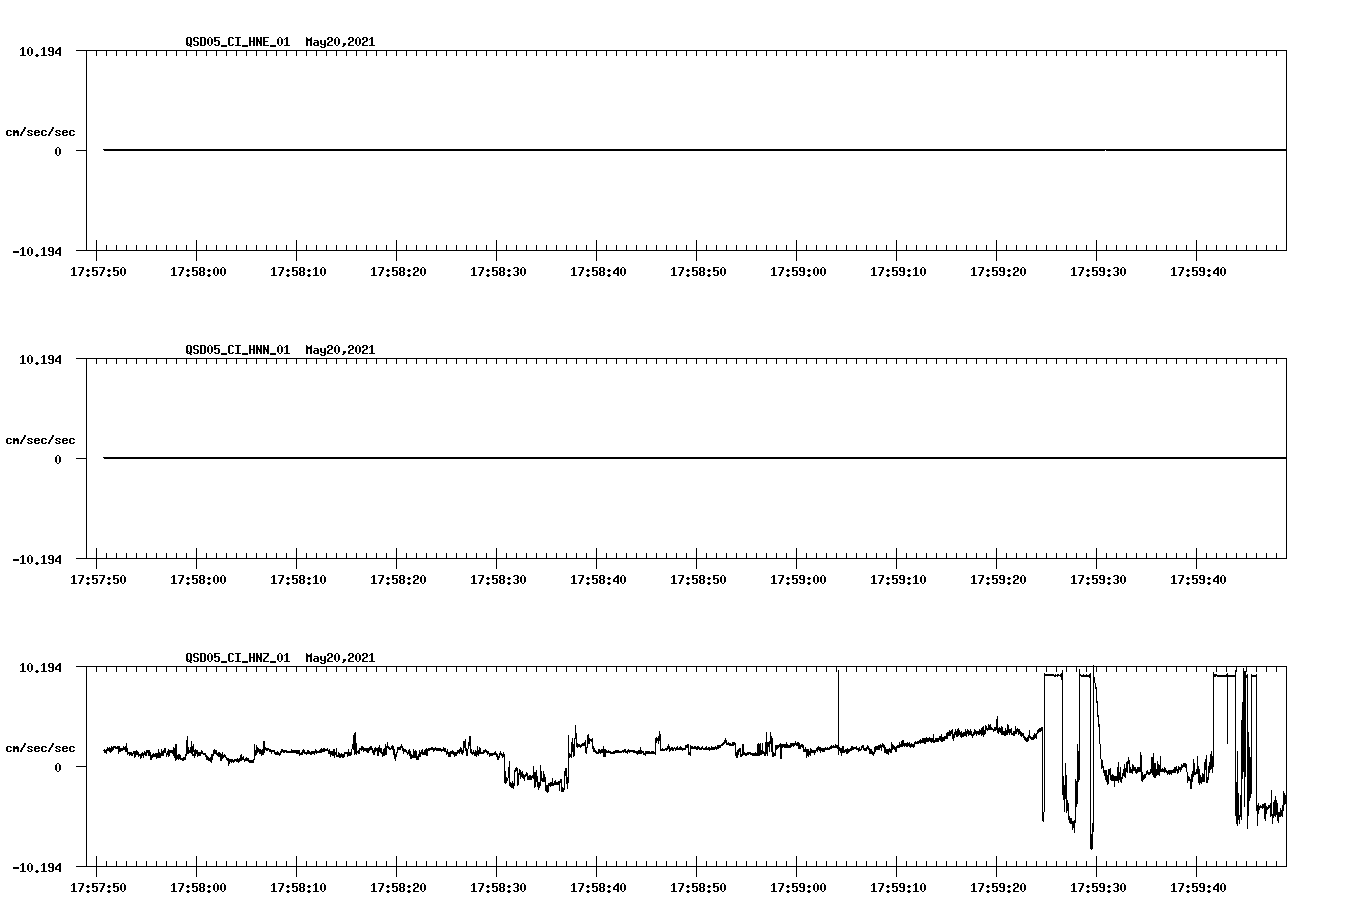Click the -10.194 lower amplitude label on HNE plot
The image size is (1358, 924).
[x=35, y=252]
